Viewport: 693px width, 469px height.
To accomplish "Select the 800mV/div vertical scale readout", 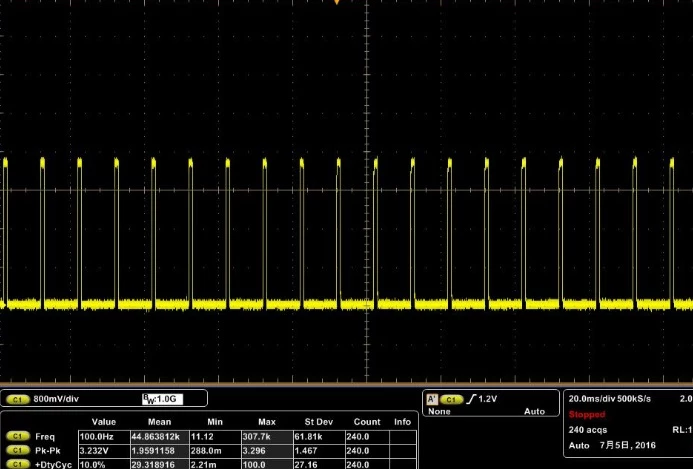I will [56, 399].
